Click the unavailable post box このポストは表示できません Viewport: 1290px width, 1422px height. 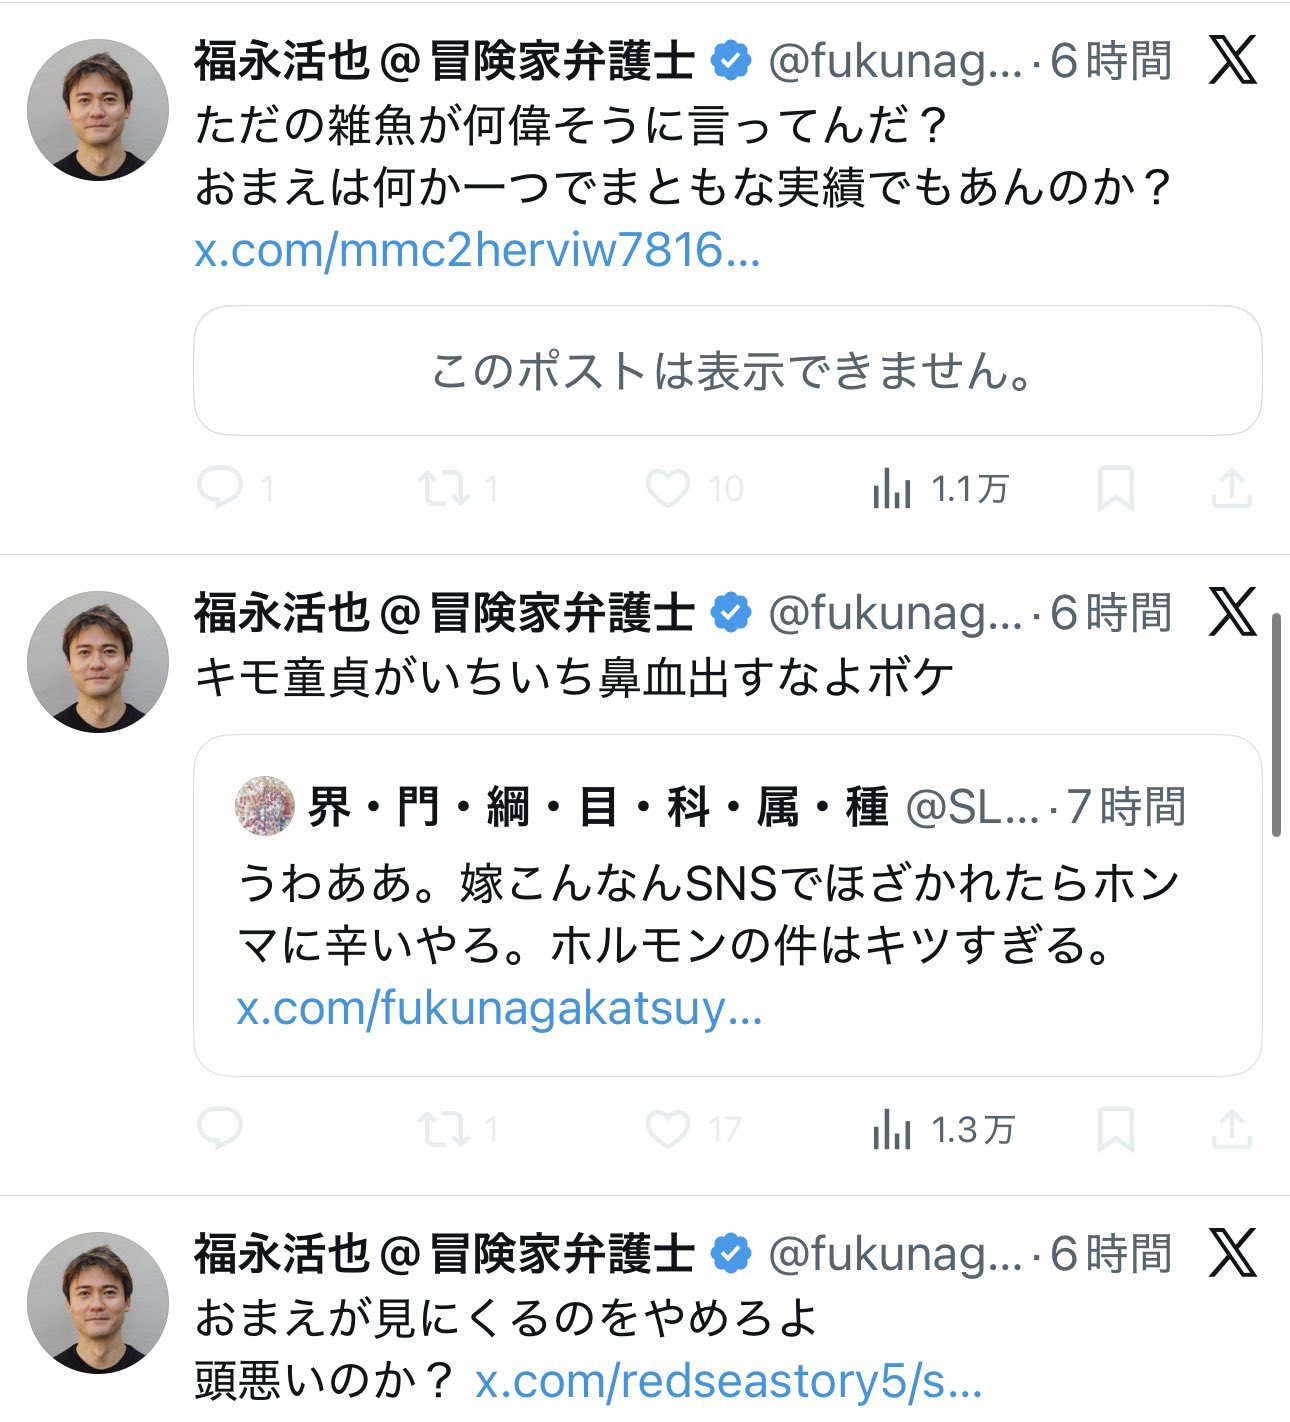(727, 371)
